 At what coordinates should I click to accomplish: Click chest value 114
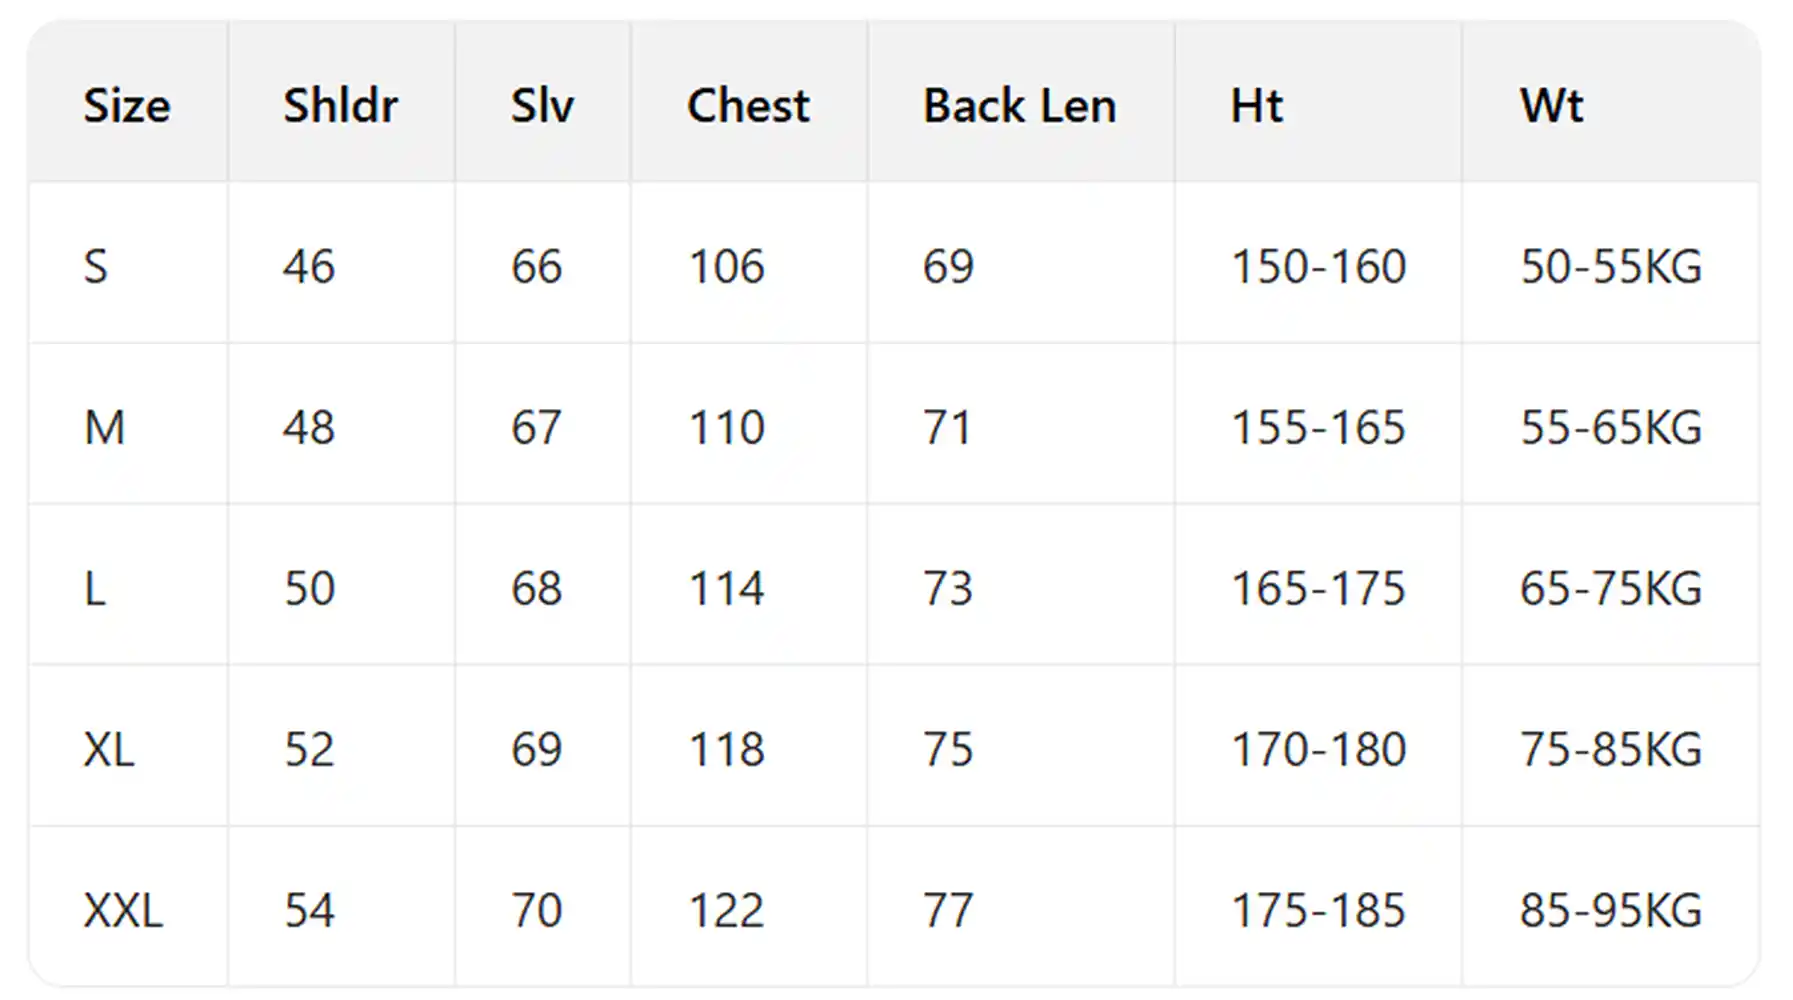726,589
